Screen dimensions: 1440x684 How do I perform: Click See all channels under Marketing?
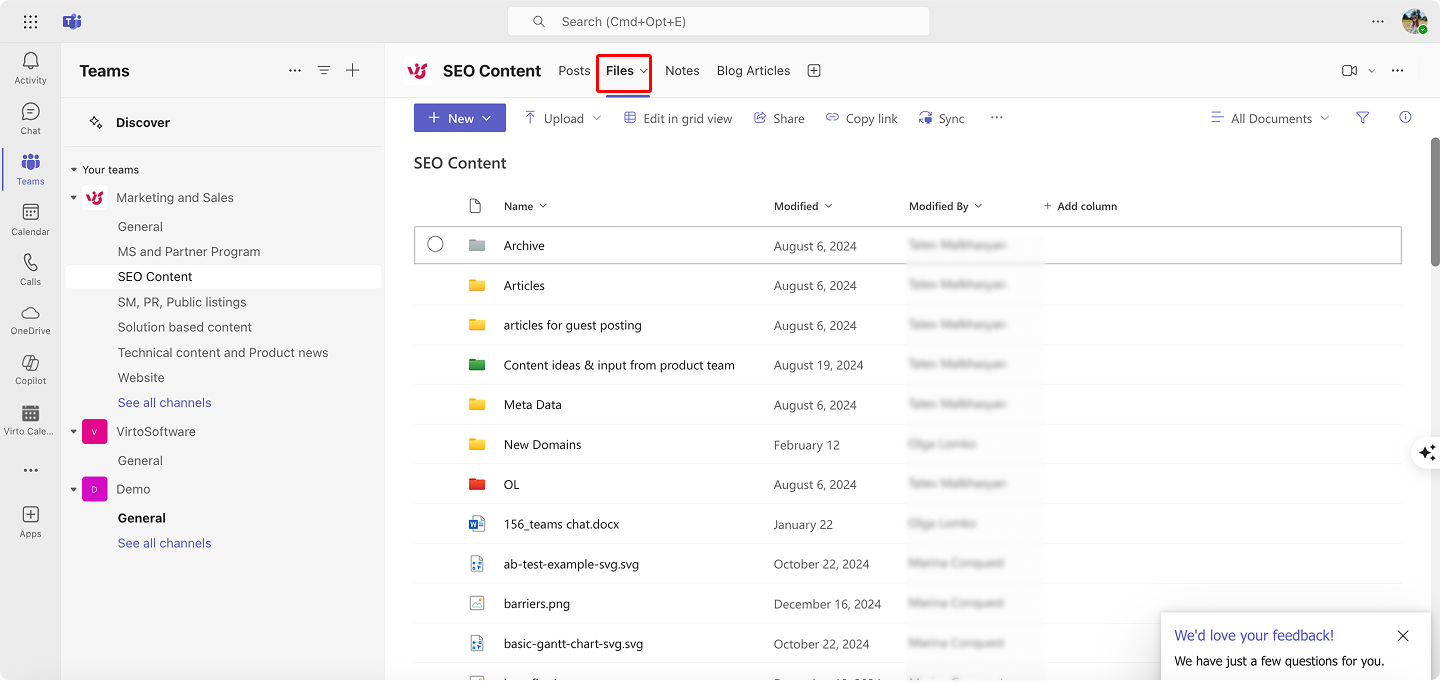click(164, 403)
